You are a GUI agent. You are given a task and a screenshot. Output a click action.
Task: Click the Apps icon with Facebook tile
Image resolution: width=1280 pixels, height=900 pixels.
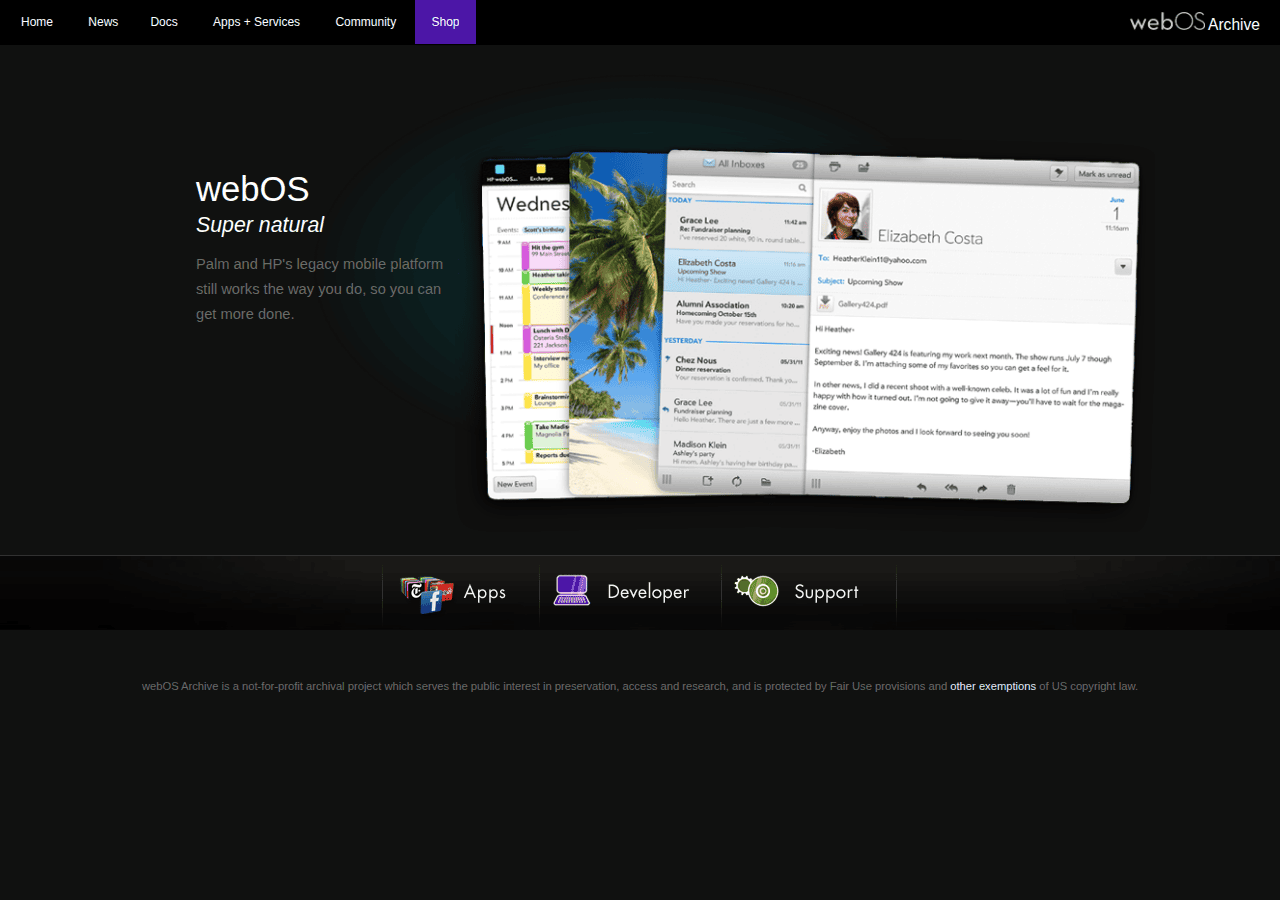[427, 593]
